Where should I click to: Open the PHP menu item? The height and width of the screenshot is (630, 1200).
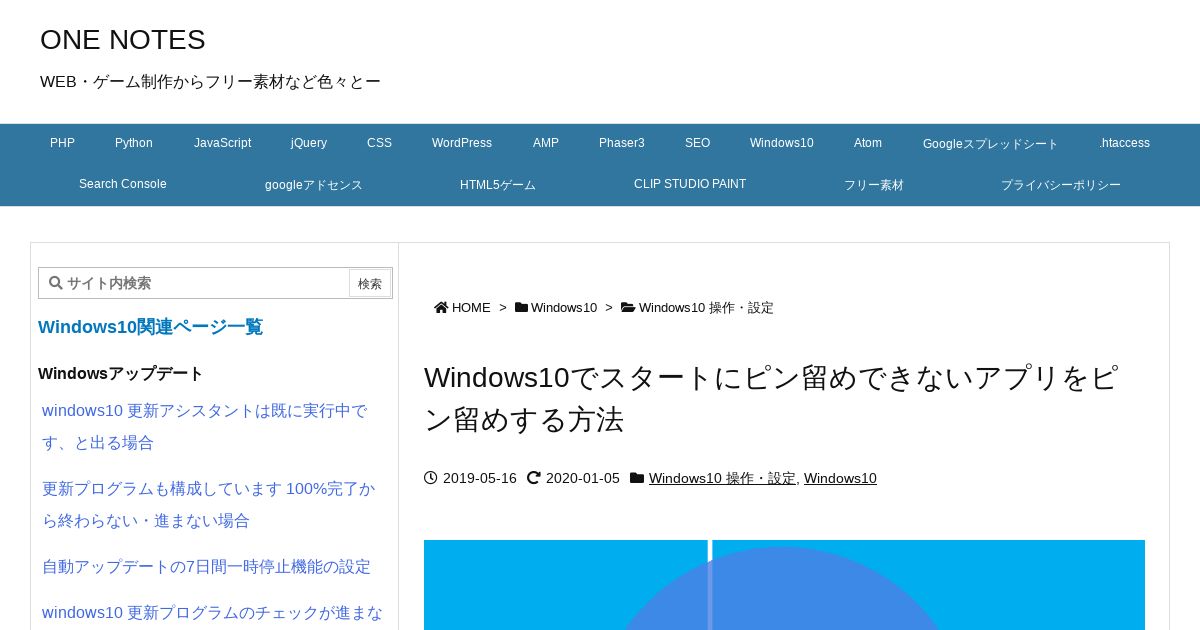pos(62,143)
